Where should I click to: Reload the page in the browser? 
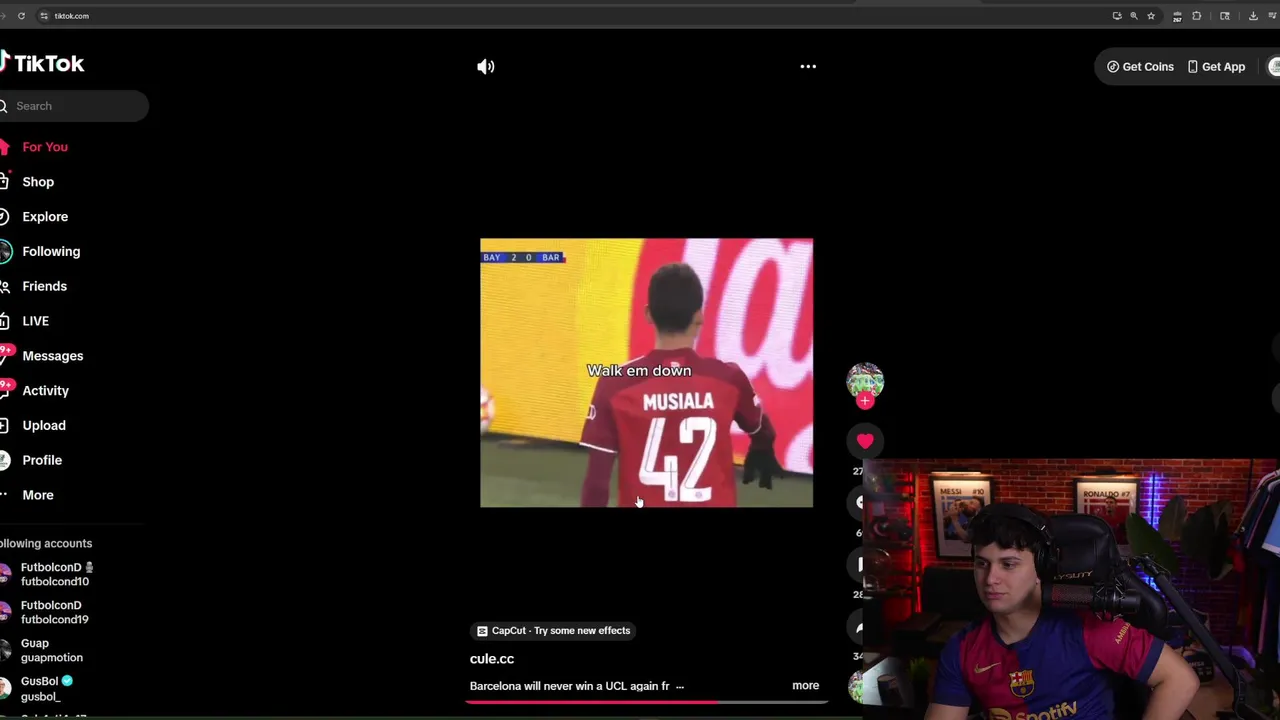[21, 16]
